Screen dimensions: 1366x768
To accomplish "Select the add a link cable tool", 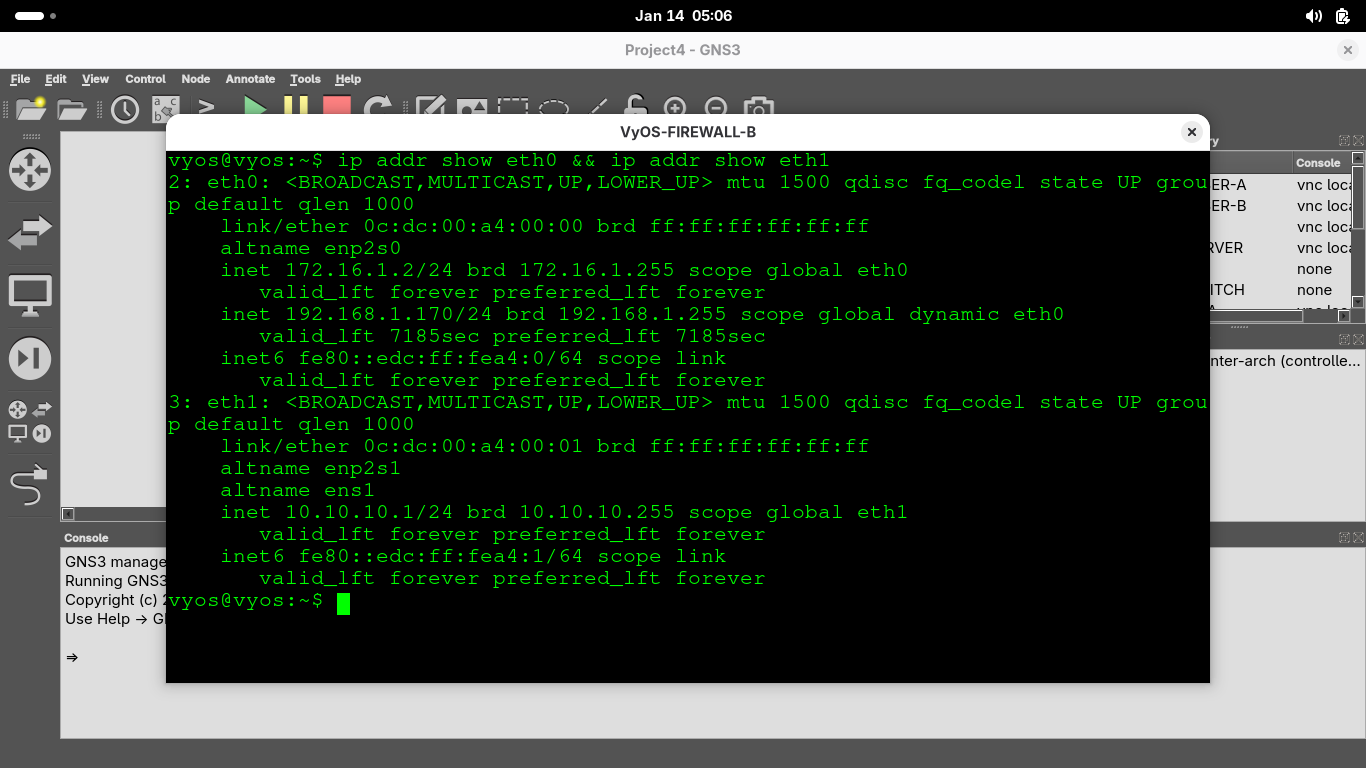I will [29, 487].
